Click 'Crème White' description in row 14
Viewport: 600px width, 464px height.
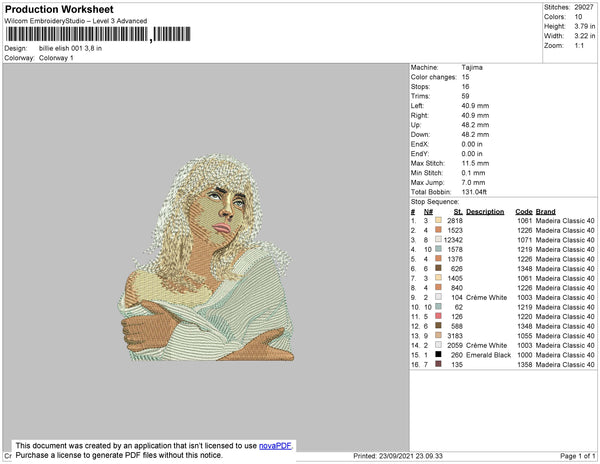point(486,345)
